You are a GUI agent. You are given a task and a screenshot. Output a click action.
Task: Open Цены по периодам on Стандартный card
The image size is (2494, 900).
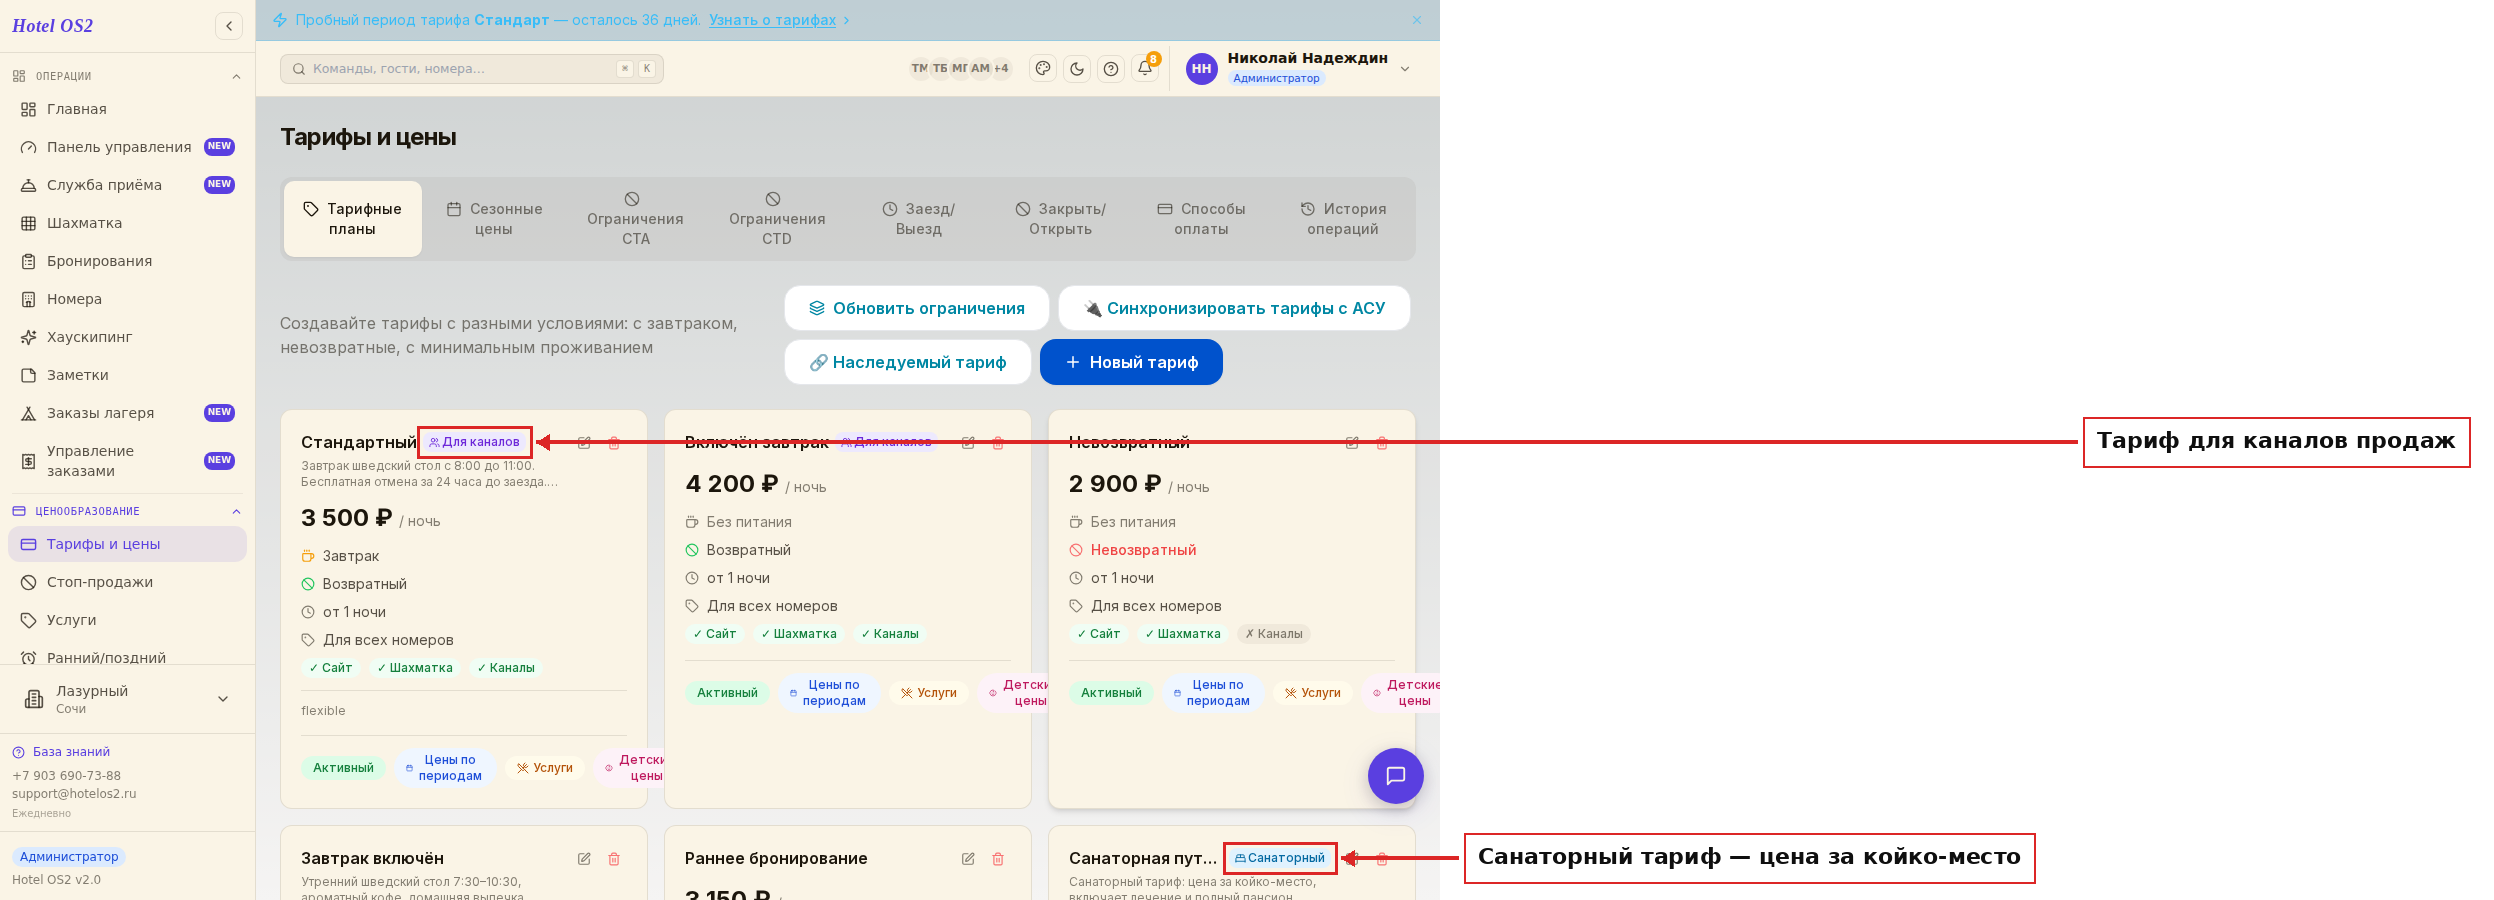point(445,768)
